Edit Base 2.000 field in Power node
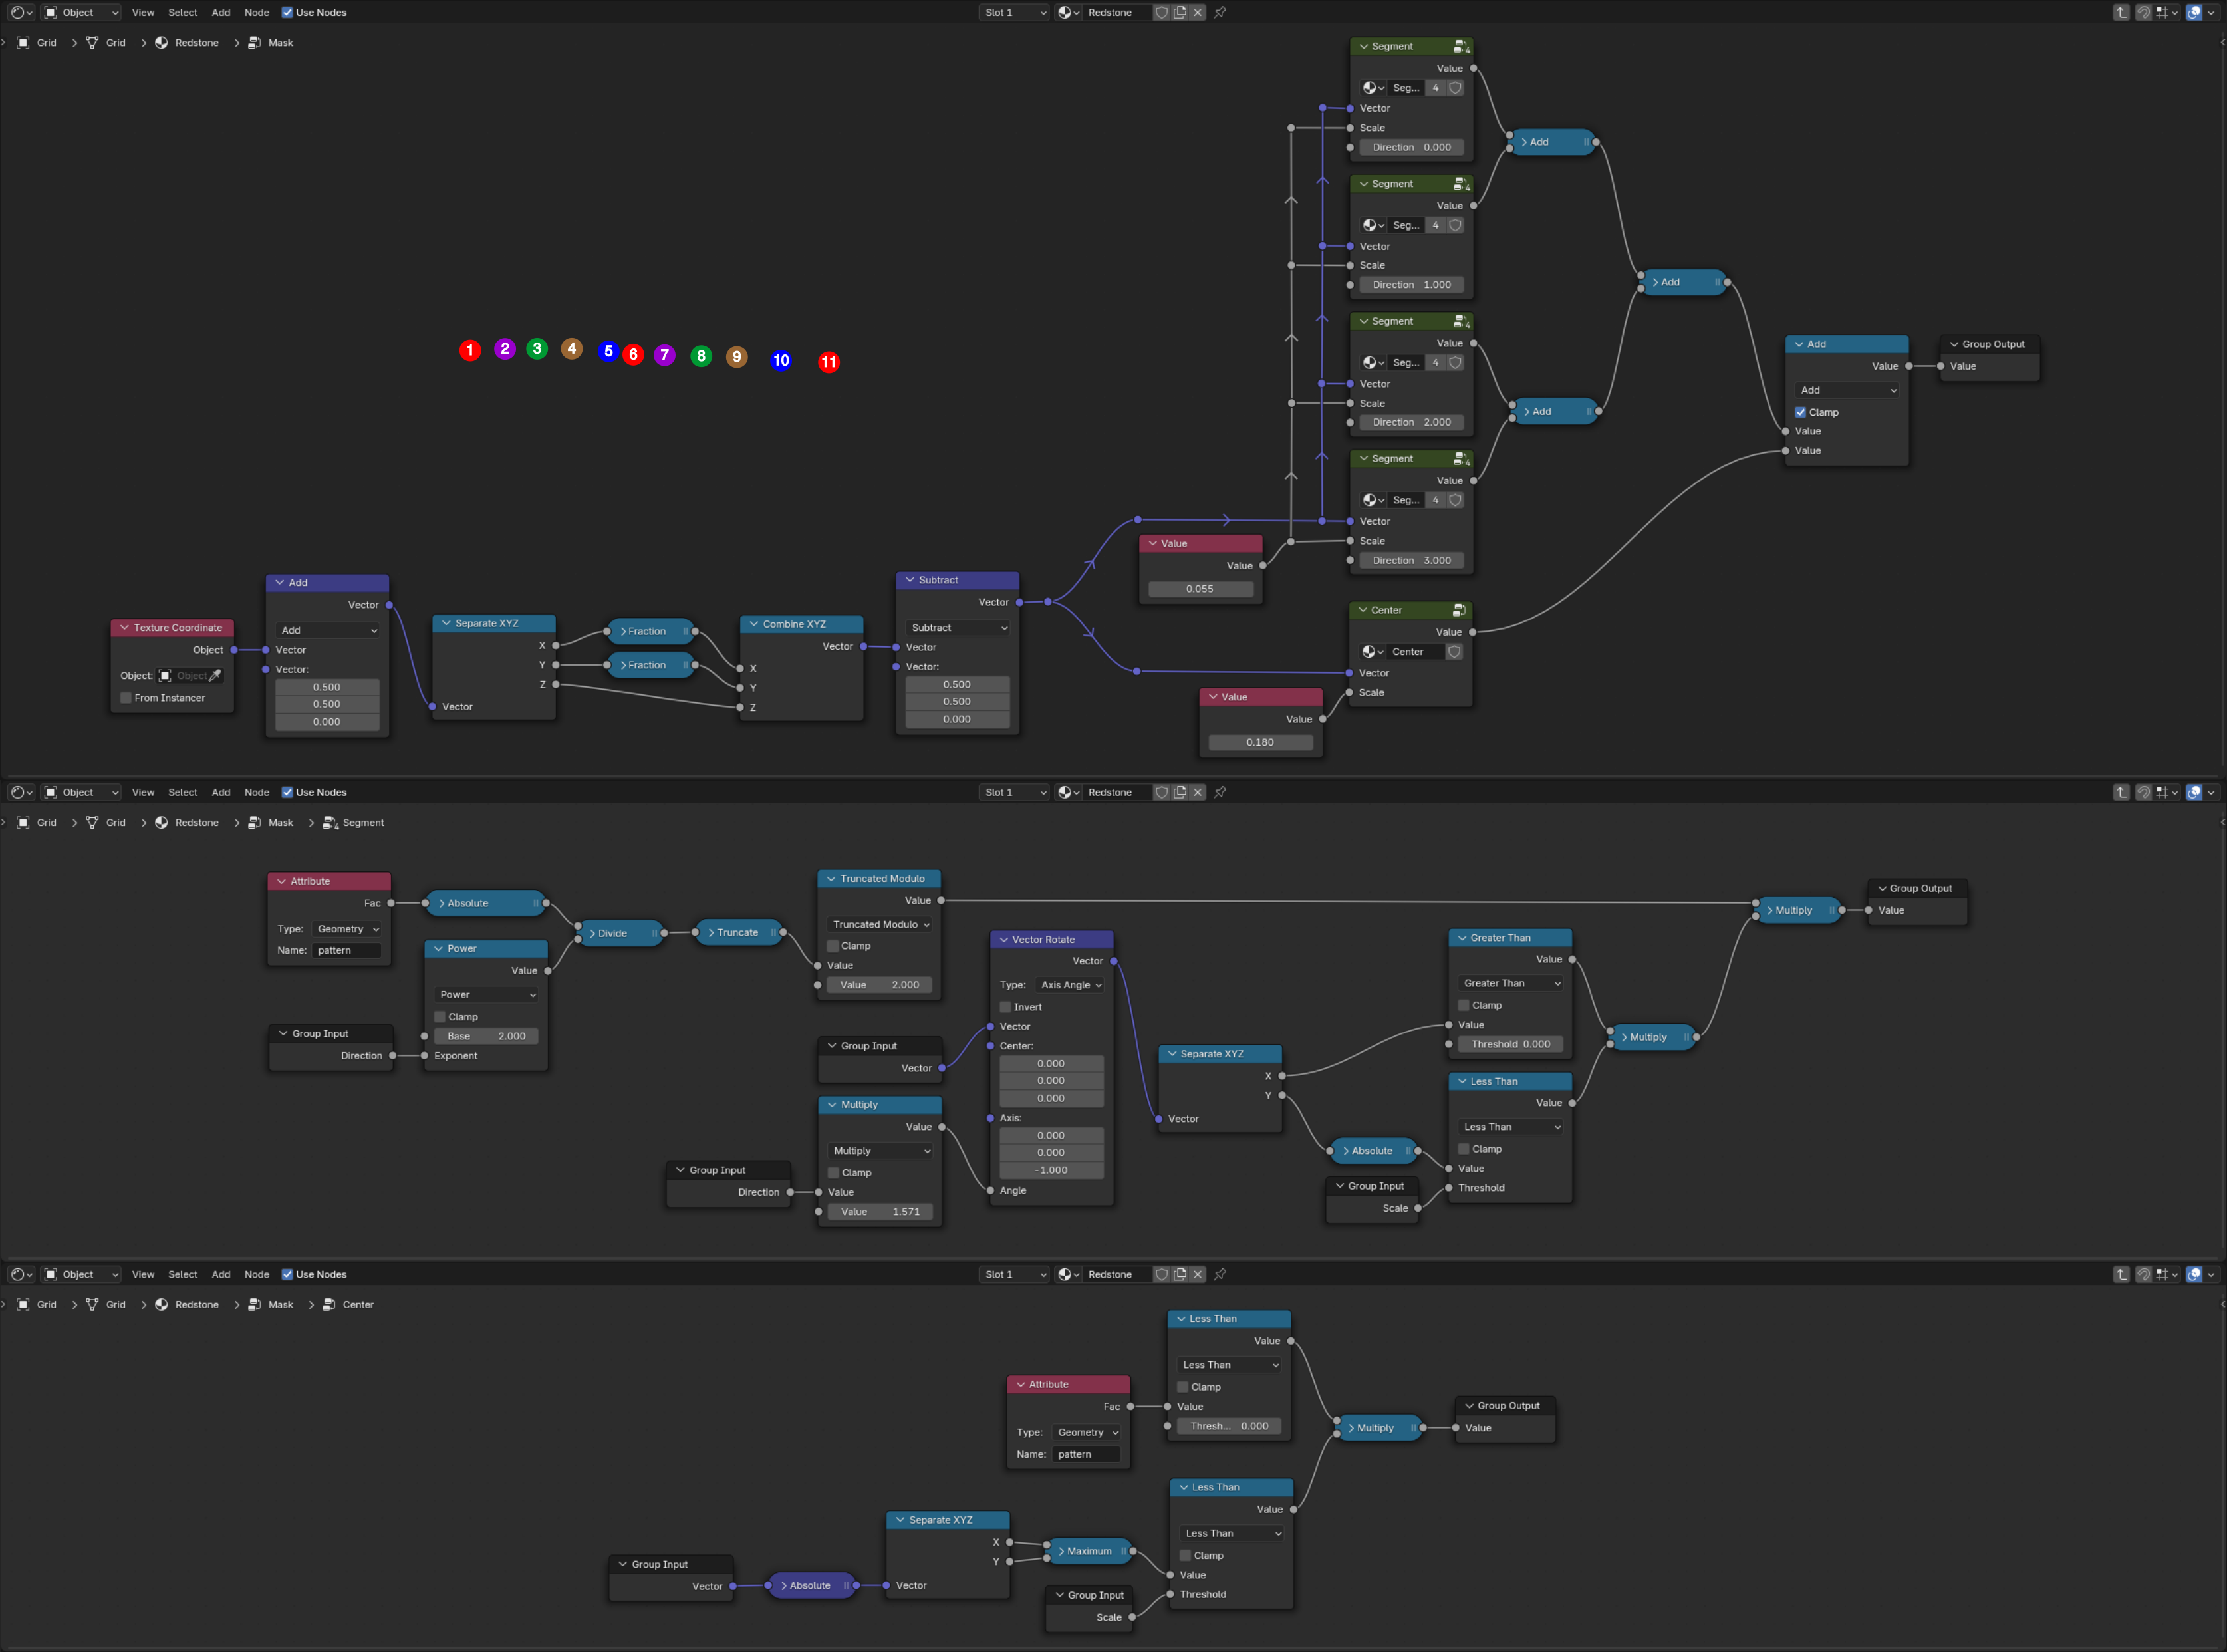The image size is (2227, 1652). [487, 1036]
